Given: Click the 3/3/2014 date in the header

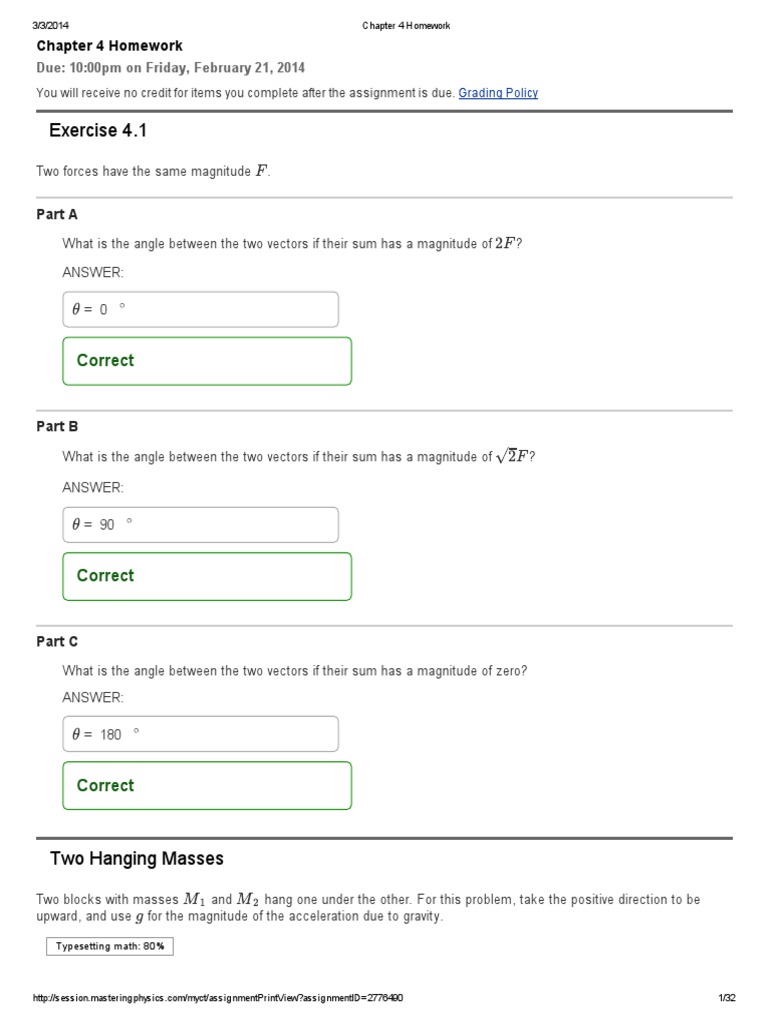Looking at the screenshot, I should pyautogui.click(x=50, y=26).
